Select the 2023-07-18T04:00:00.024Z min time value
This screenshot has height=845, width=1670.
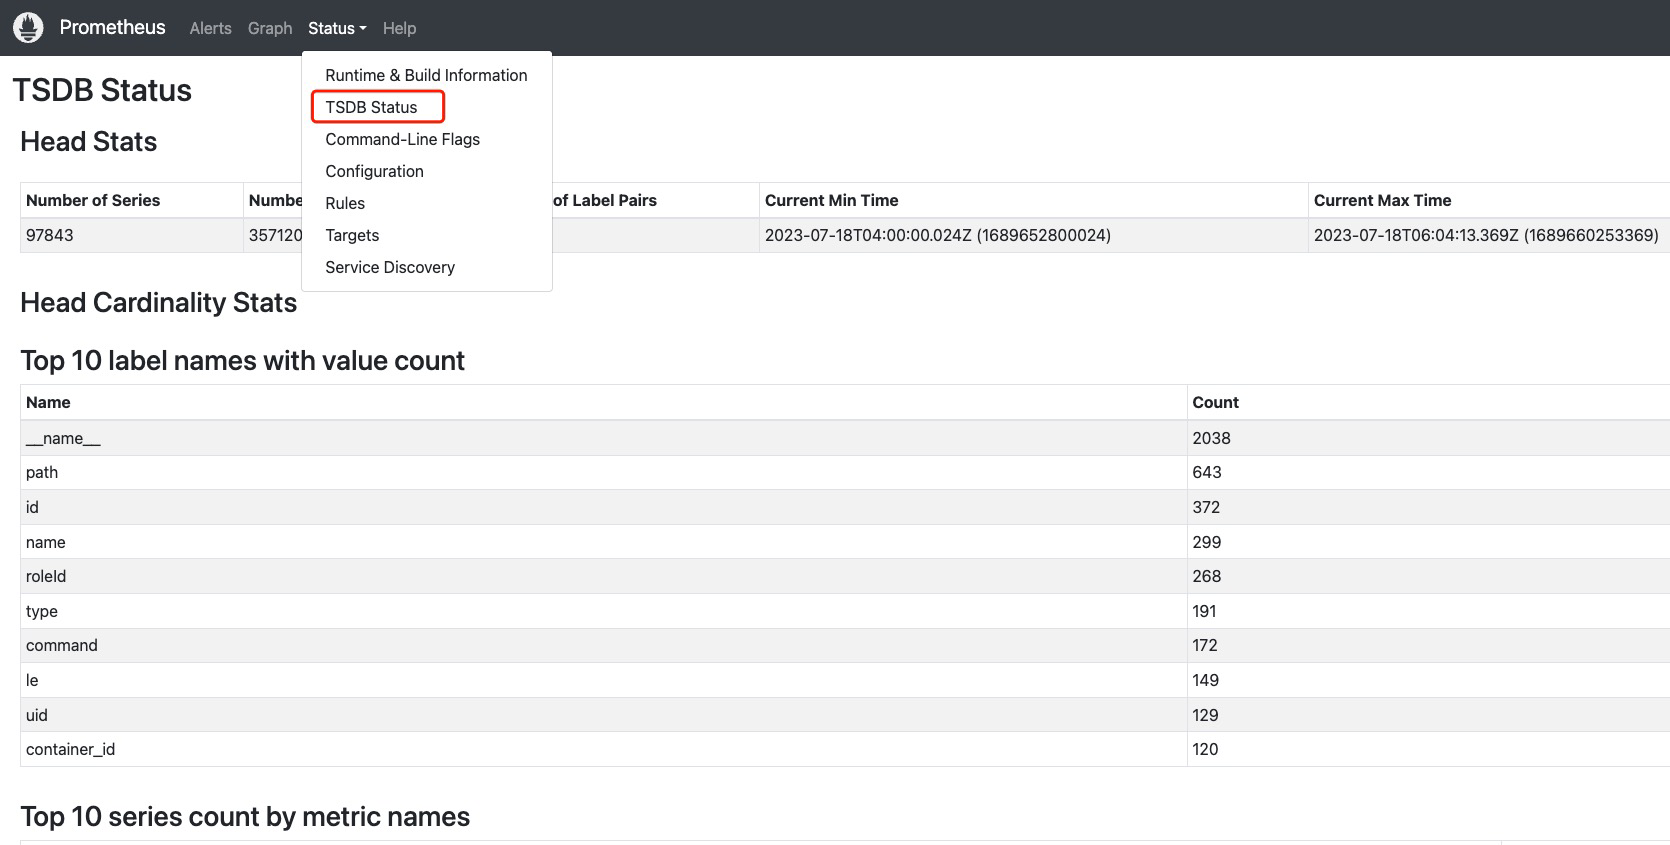tap(938, 235)
